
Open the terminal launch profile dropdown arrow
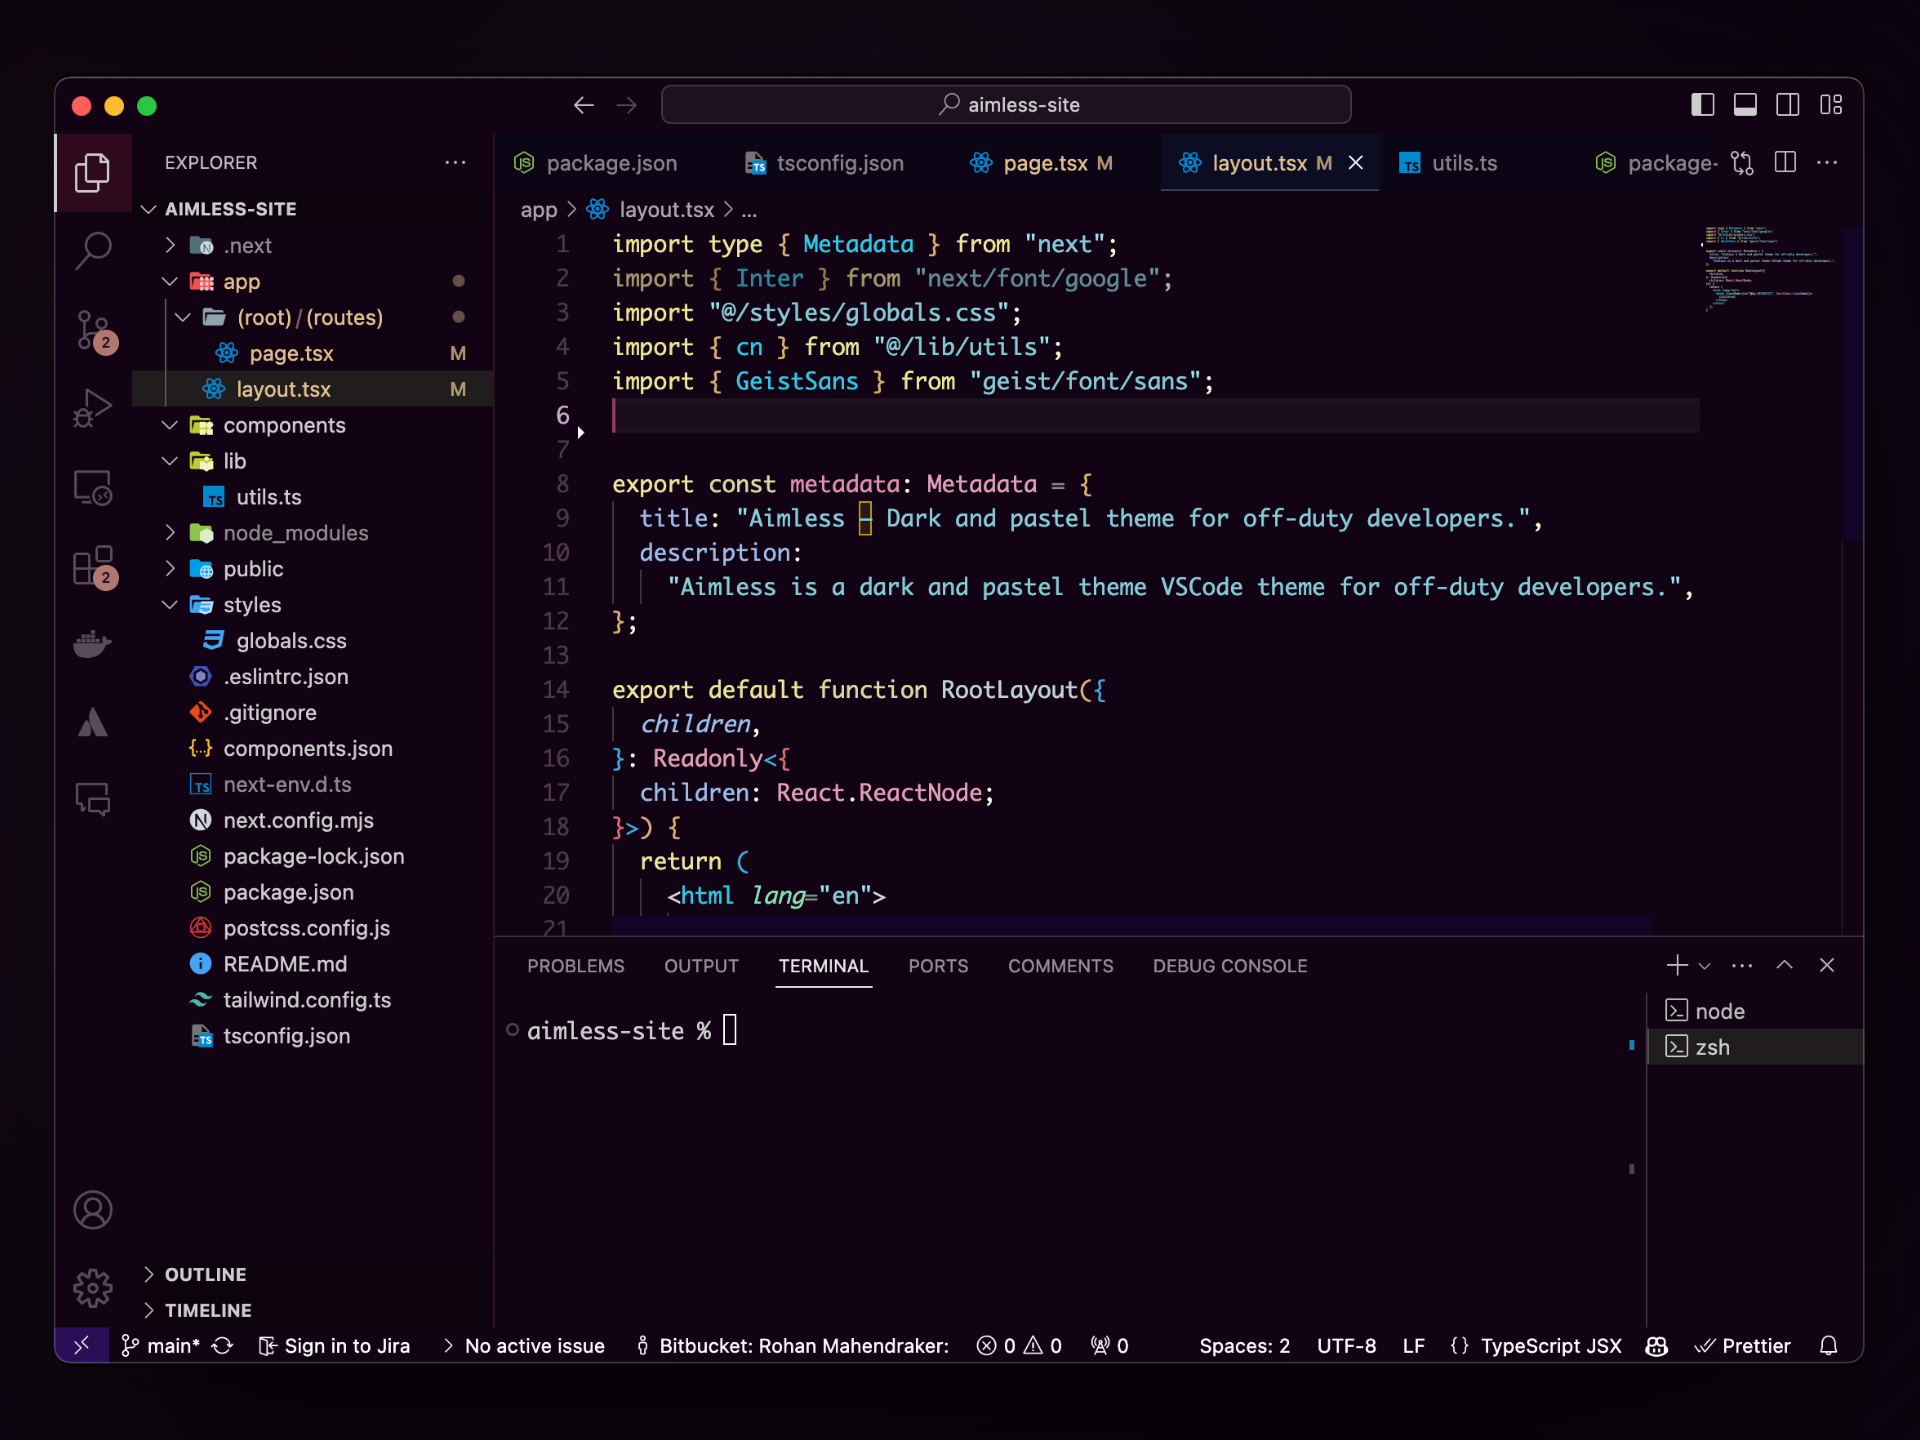(1705, 966)
